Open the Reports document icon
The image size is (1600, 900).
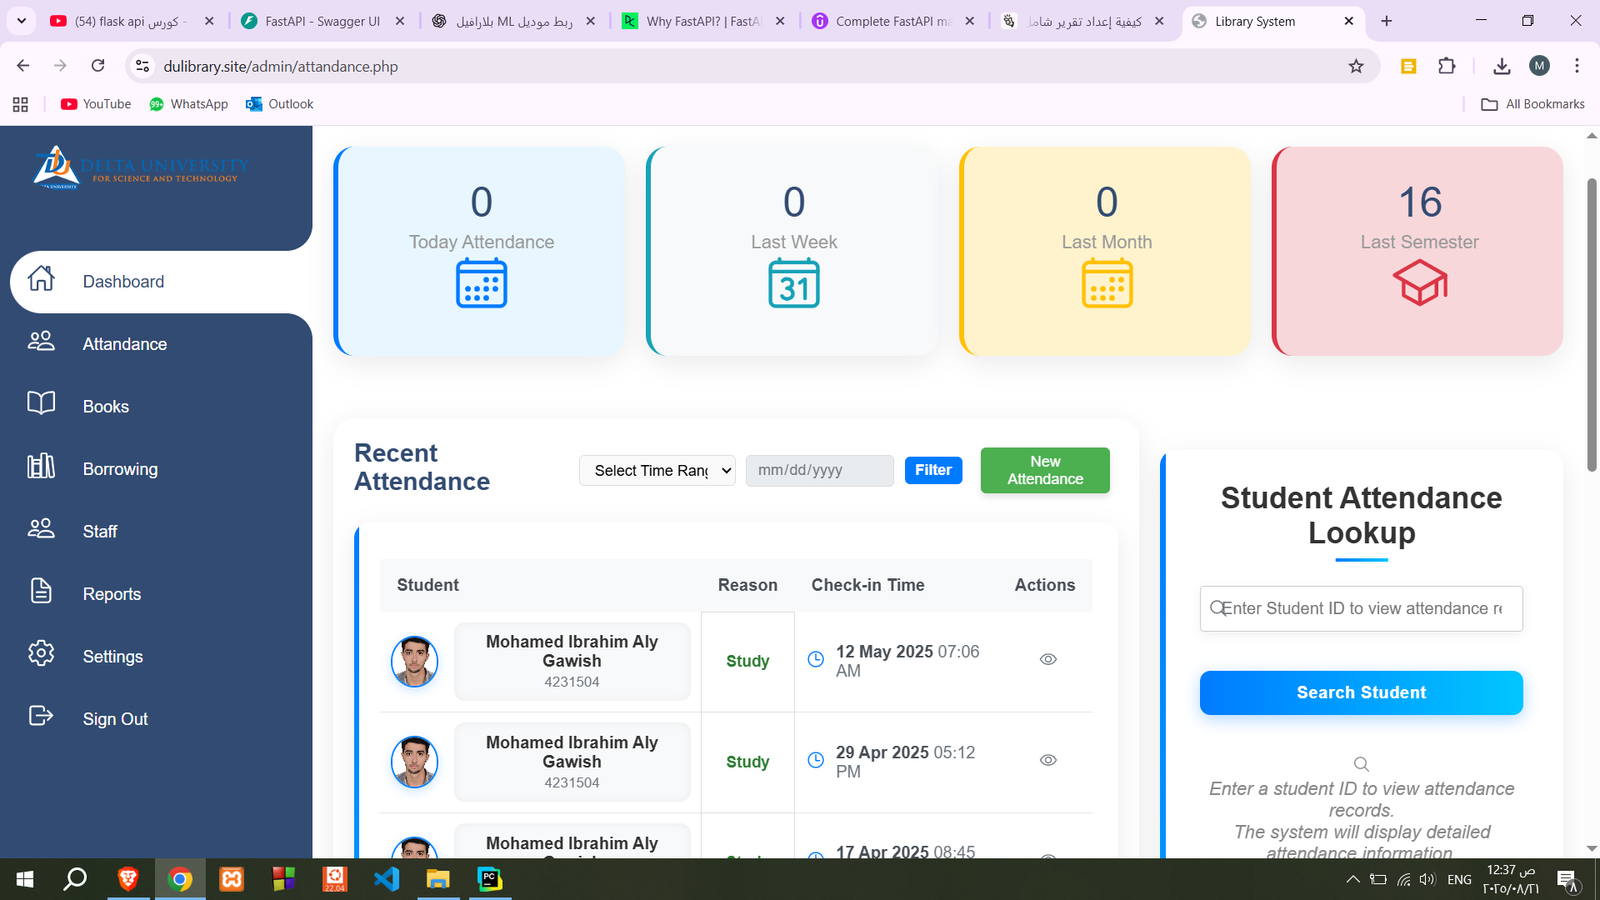pos(41,593)
